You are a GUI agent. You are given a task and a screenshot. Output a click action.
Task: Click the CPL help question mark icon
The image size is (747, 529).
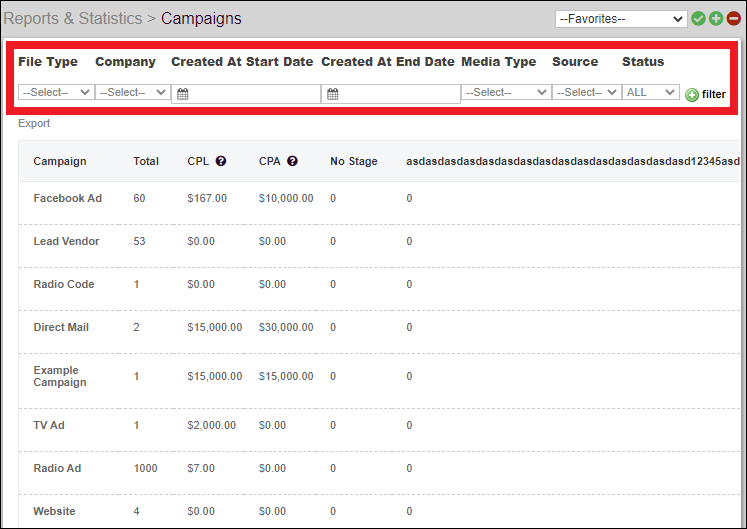221,161
